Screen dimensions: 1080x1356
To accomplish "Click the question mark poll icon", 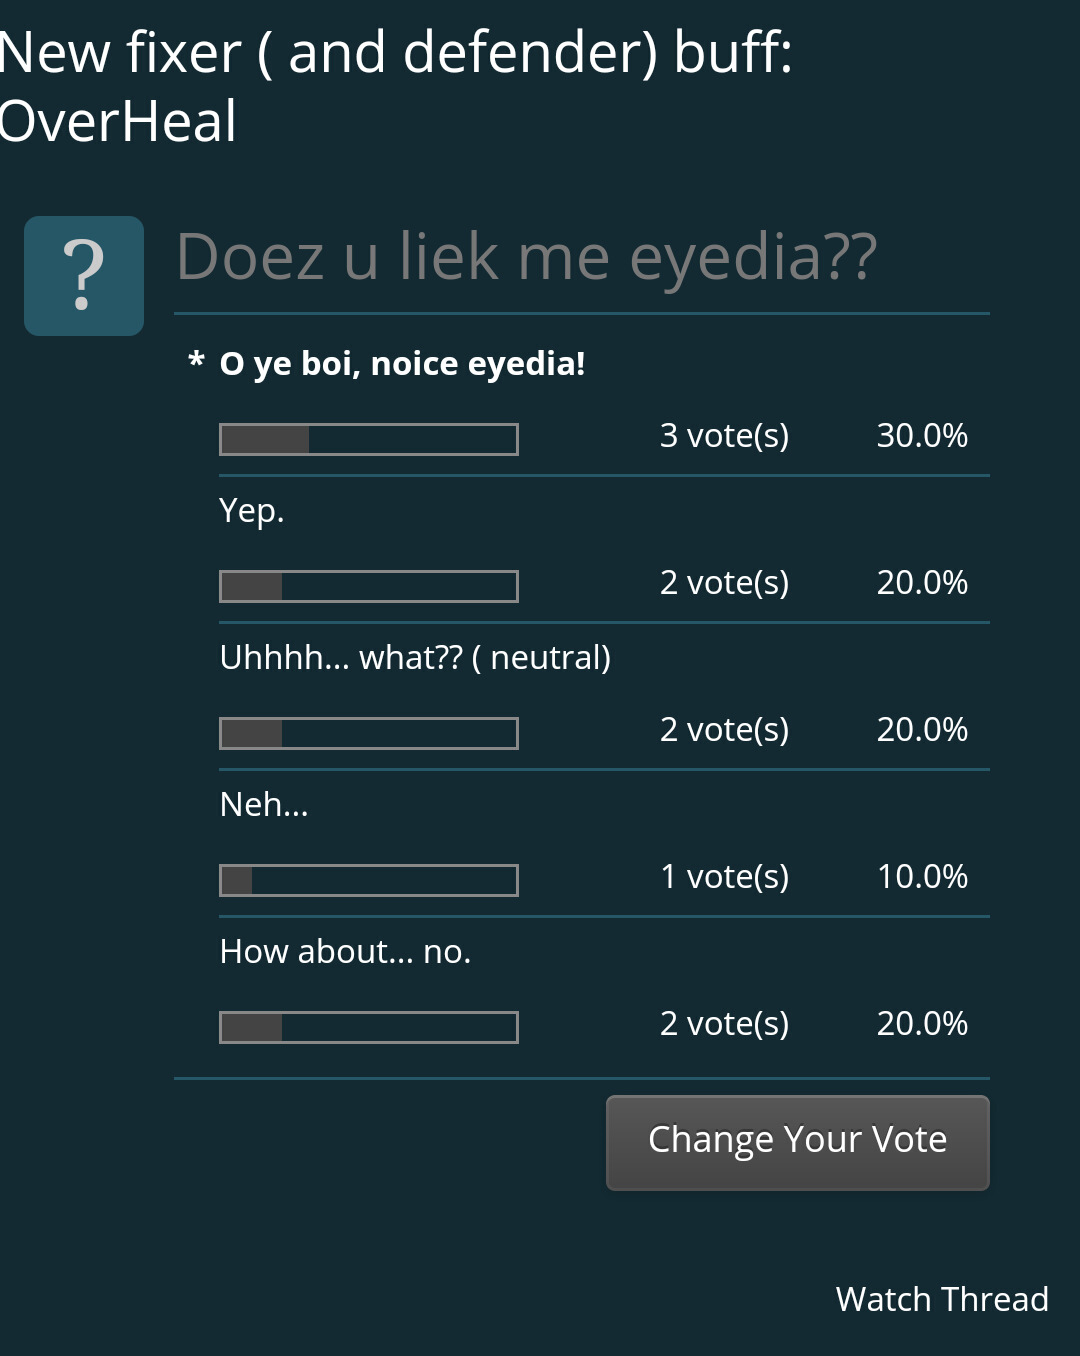I will point(84,276).
